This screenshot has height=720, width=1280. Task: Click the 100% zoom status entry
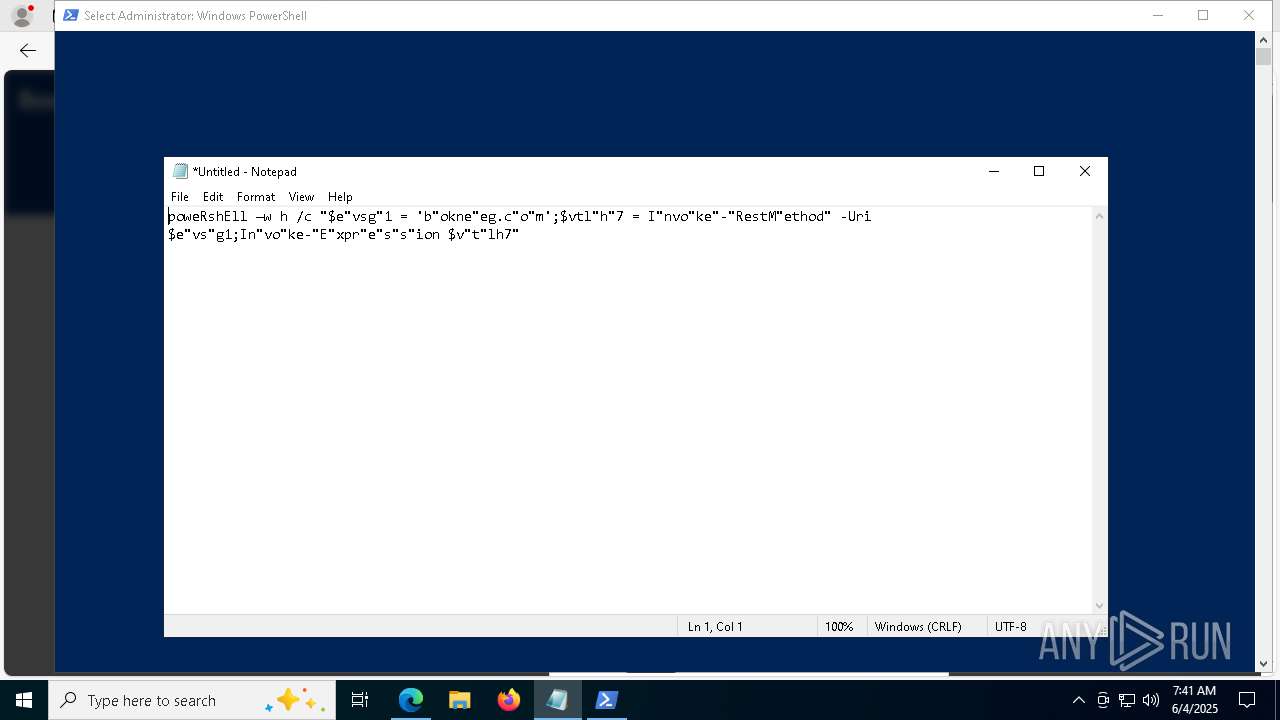(x=839, y=627)
